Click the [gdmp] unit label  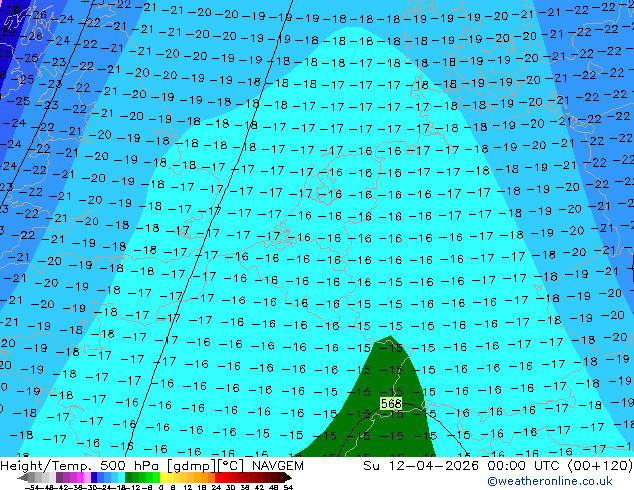pyautogui.click(x=192, y=466)
